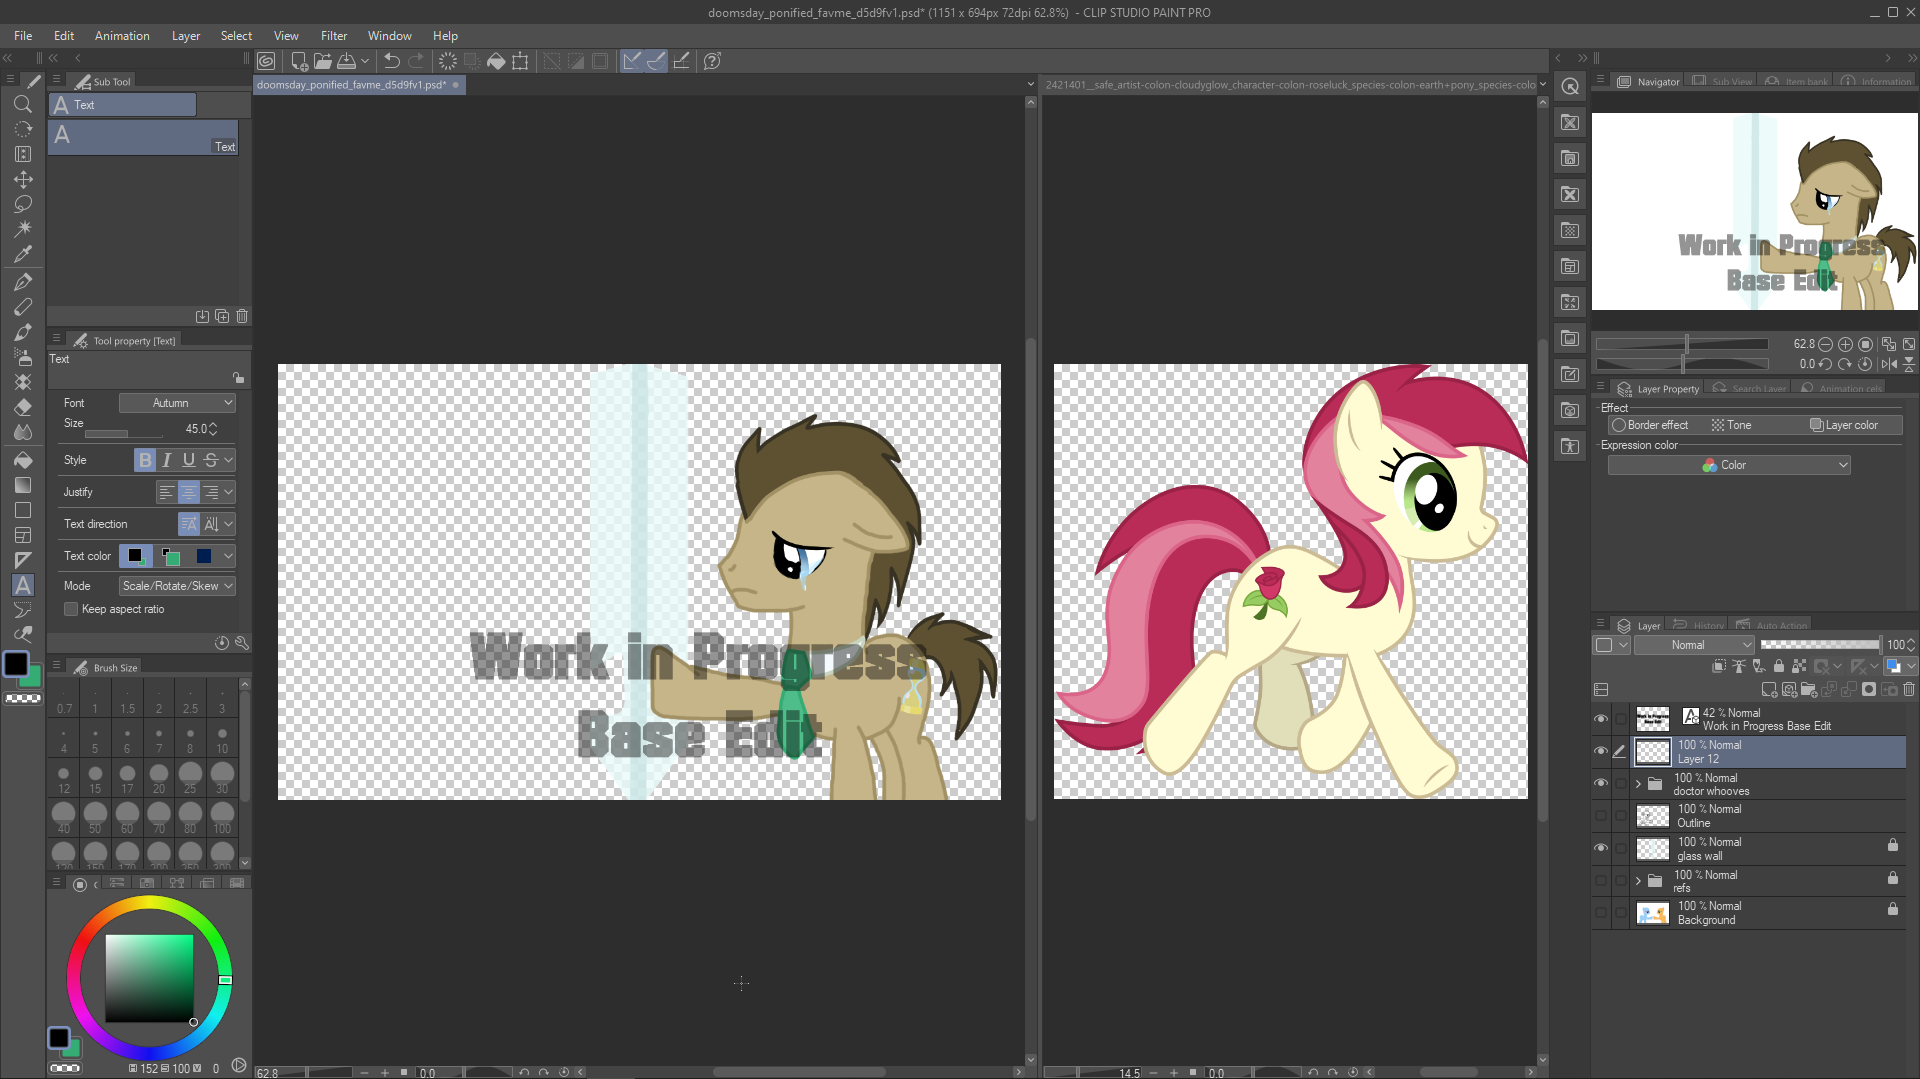Hide the doctor whooves folder layer

click(x=1601, y=783)
